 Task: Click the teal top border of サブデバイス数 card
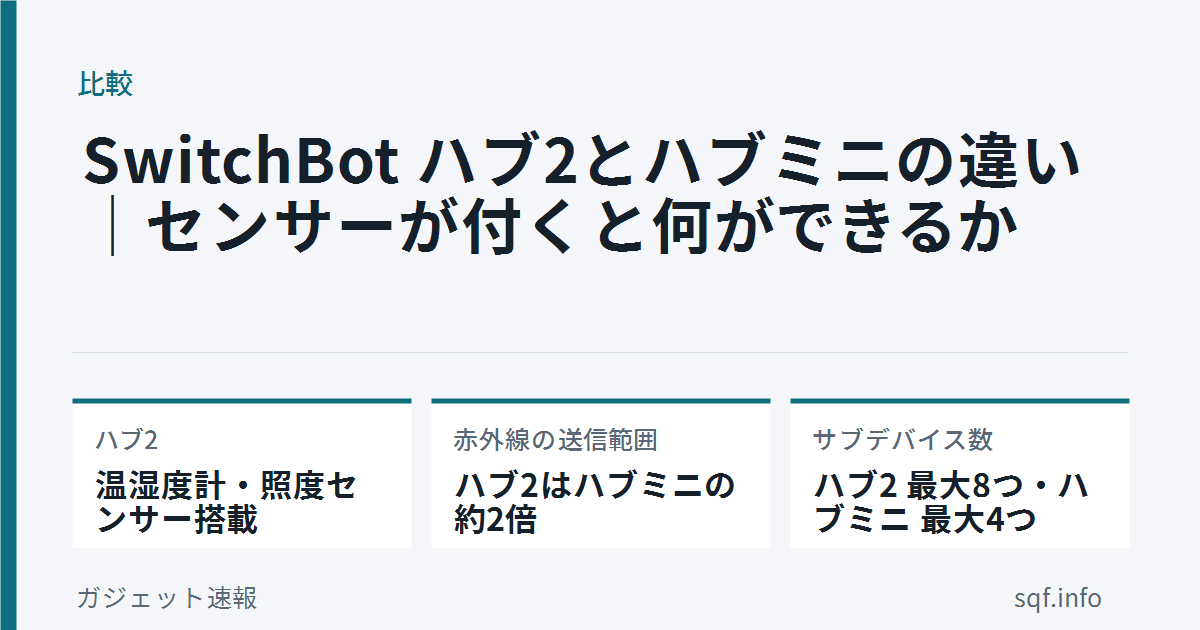(x=960, y=401)
